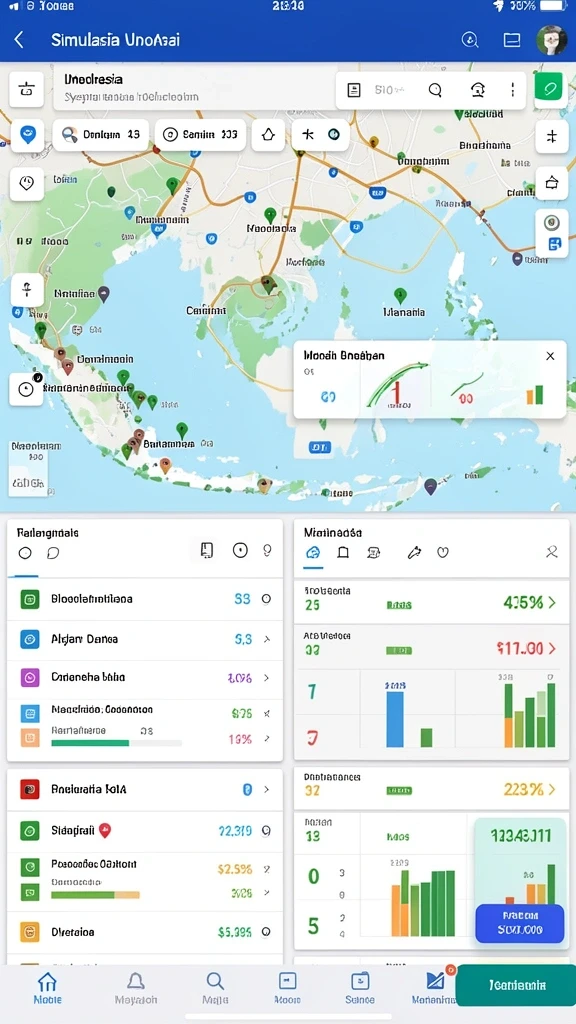Select the chat tab in Mirinadsa panel
Image resolution: width=576 pixels, height=1024 pixels.
point(374,552)
